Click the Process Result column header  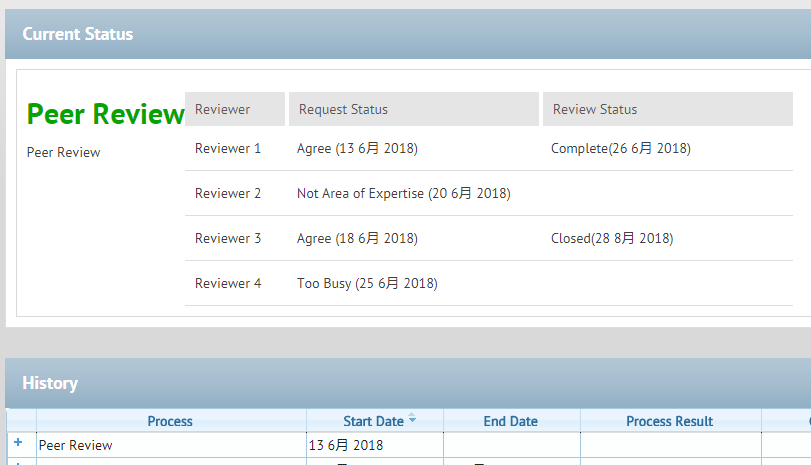click(669, 421)
